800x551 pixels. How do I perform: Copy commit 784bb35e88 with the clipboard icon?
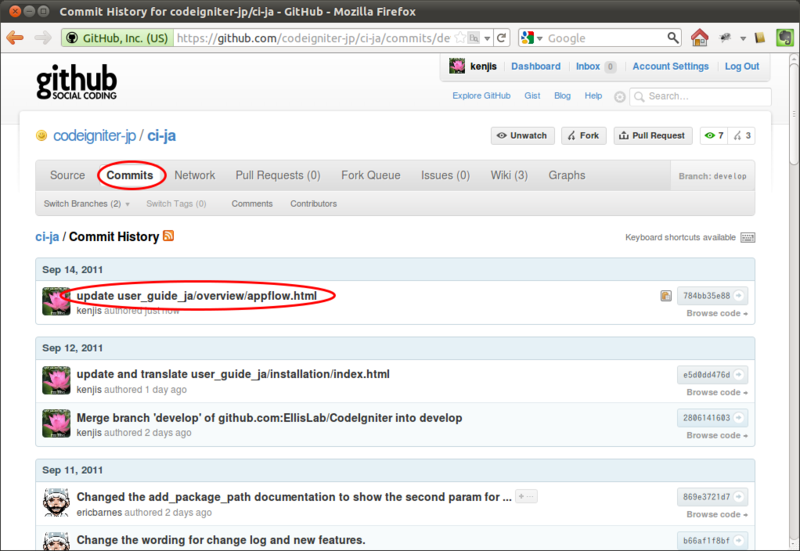click(666, 296)
